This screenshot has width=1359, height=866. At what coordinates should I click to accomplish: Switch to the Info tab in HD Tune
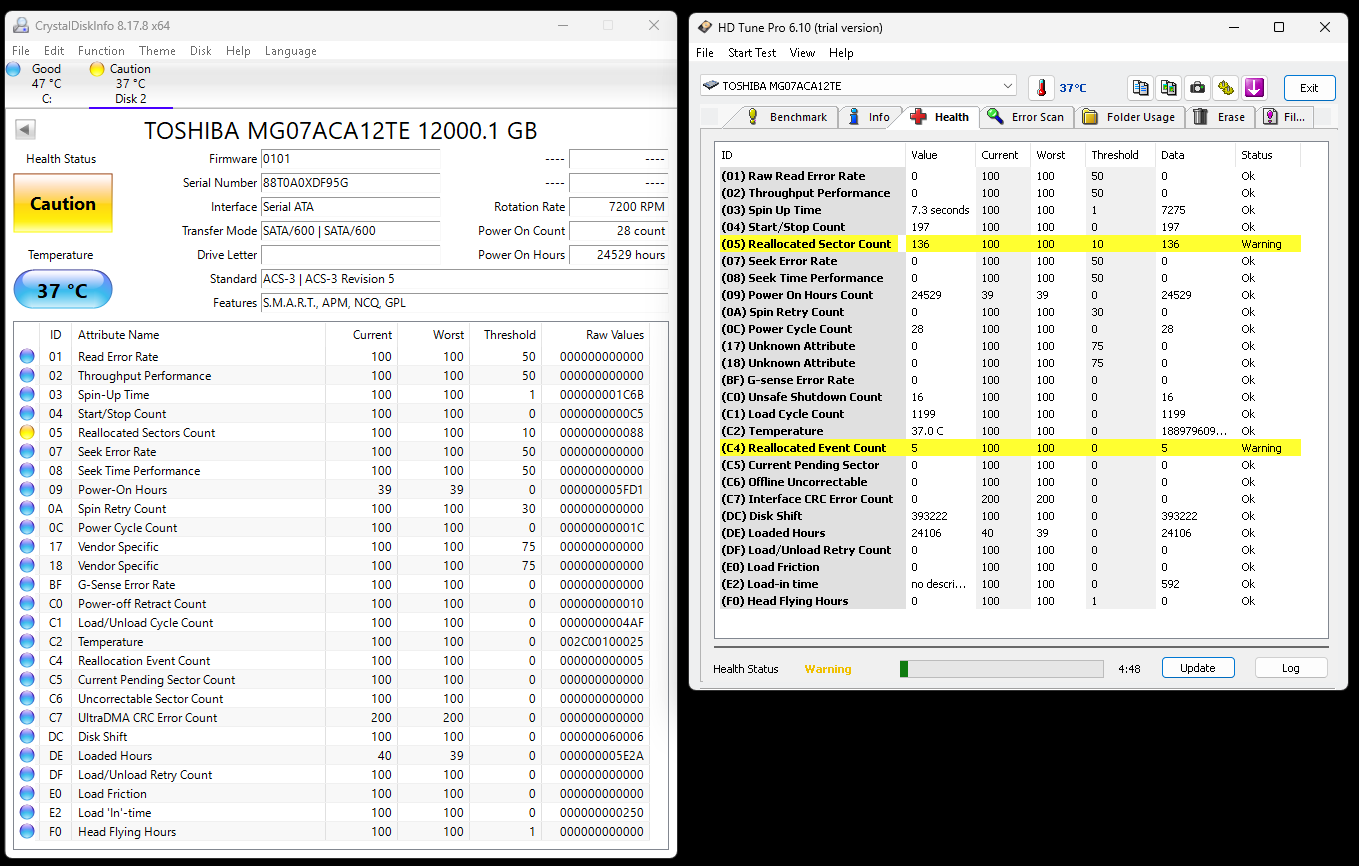pos(868,117)
